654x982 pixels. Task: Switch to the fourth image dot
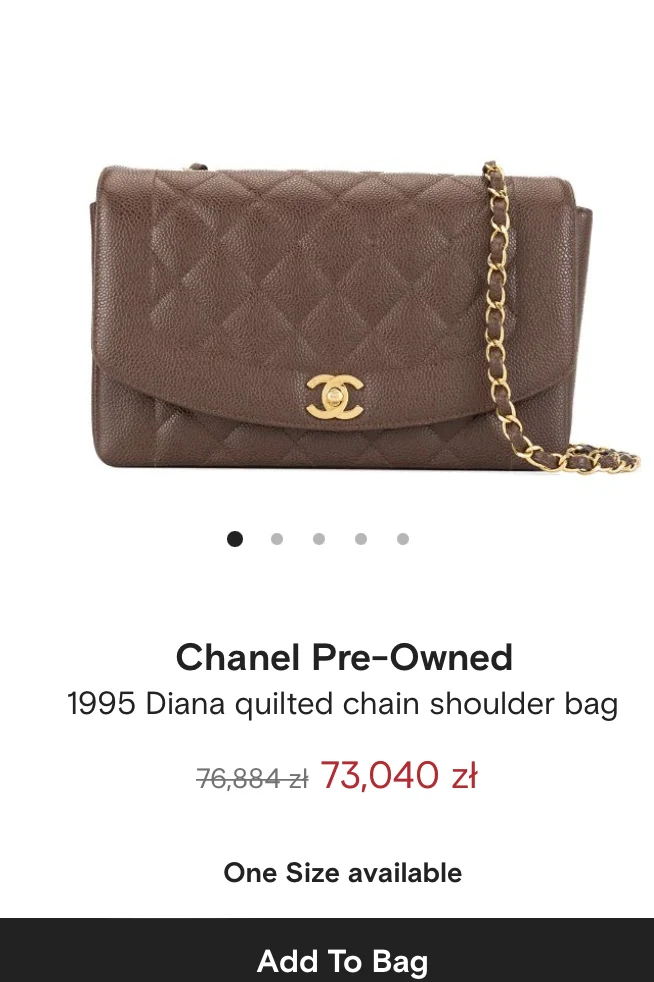click(x=361, y=539)
